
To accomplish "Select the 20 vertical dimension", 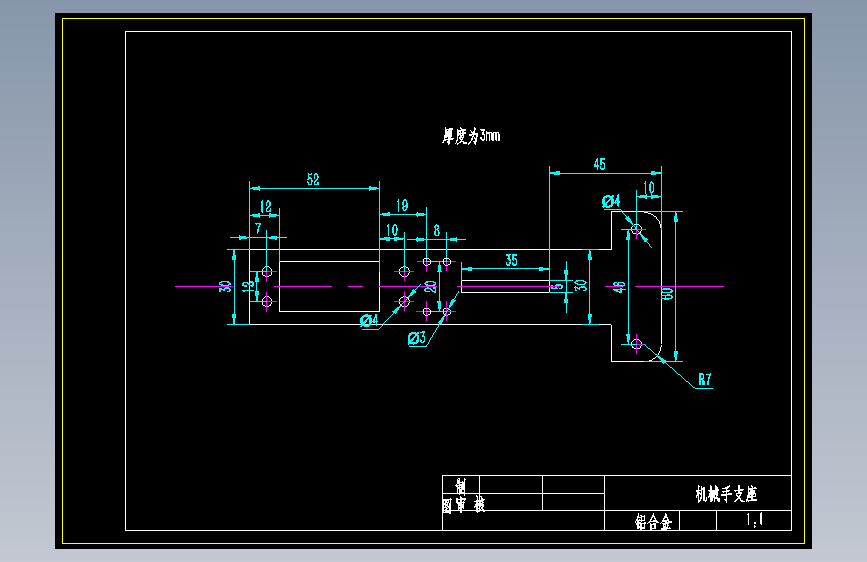I will pos(430,287).
